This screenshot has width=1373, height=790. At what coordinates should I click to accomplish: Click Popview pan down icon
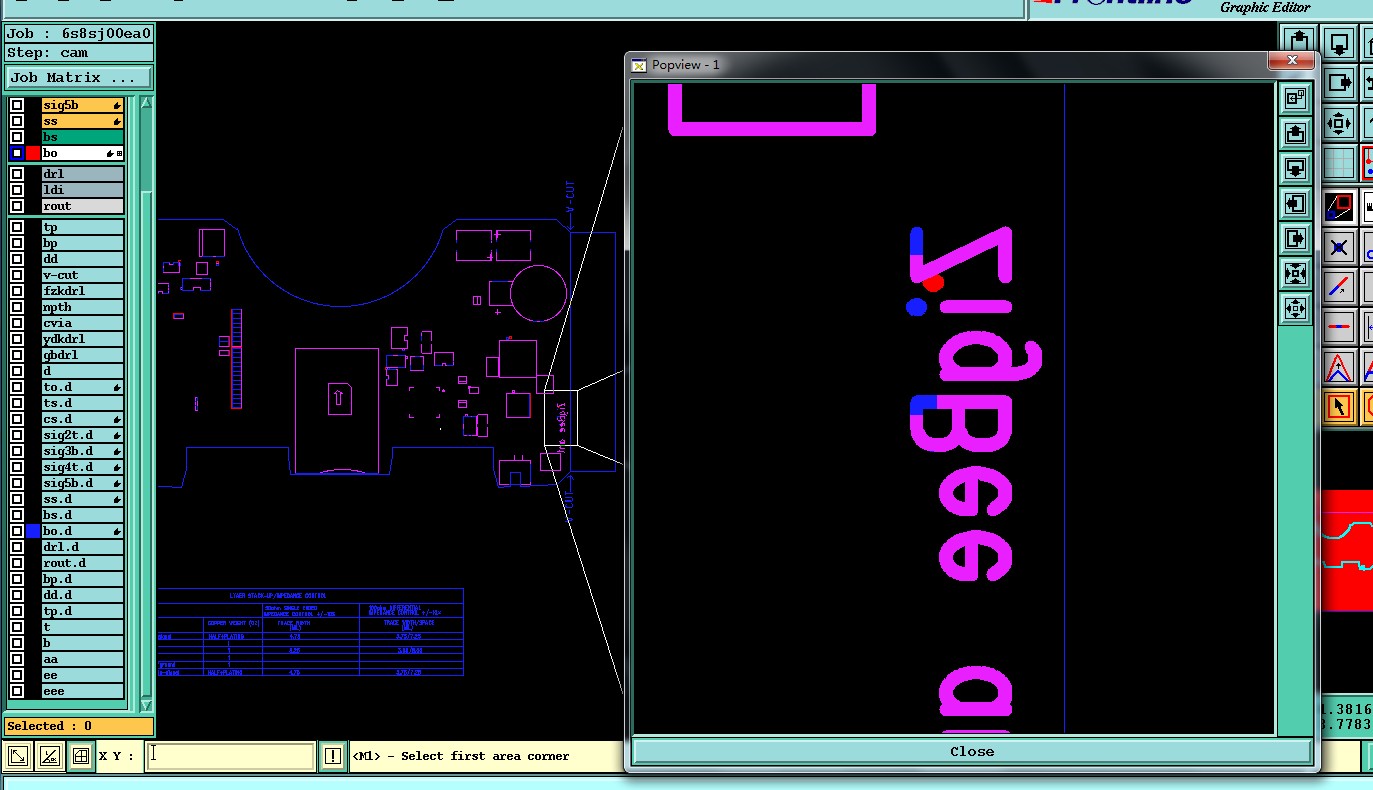click(1295, 167)
